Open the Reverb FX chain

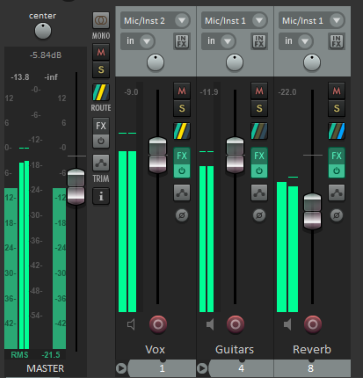tap(336, 156)
